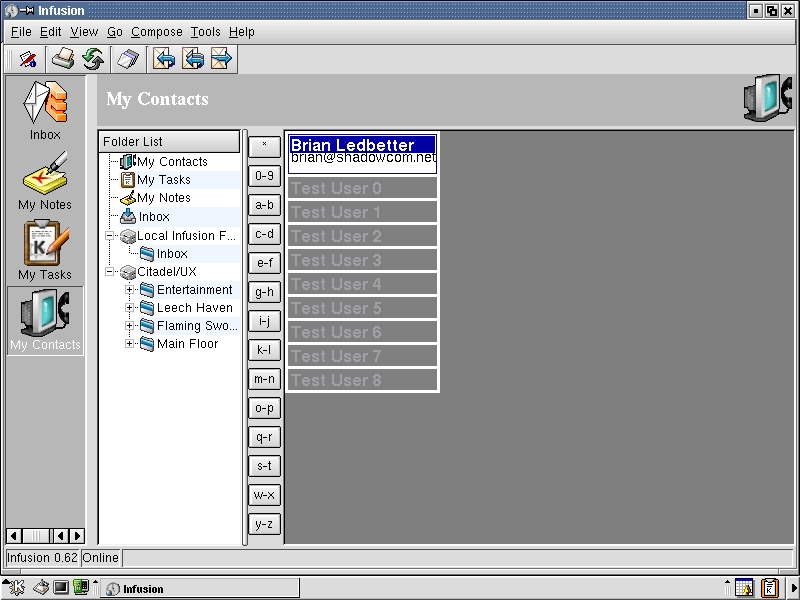The width and height of the screenshot is (800, 600).
Task: Click the calendar tray icon on taskbar
Action: coord(745,588)
